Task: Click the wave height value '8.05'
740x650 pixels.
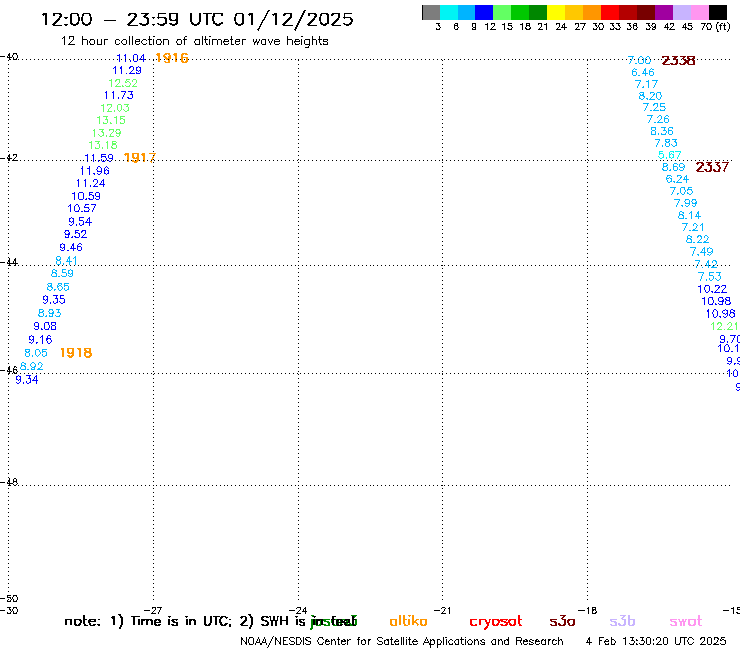Action: point(36,353)
